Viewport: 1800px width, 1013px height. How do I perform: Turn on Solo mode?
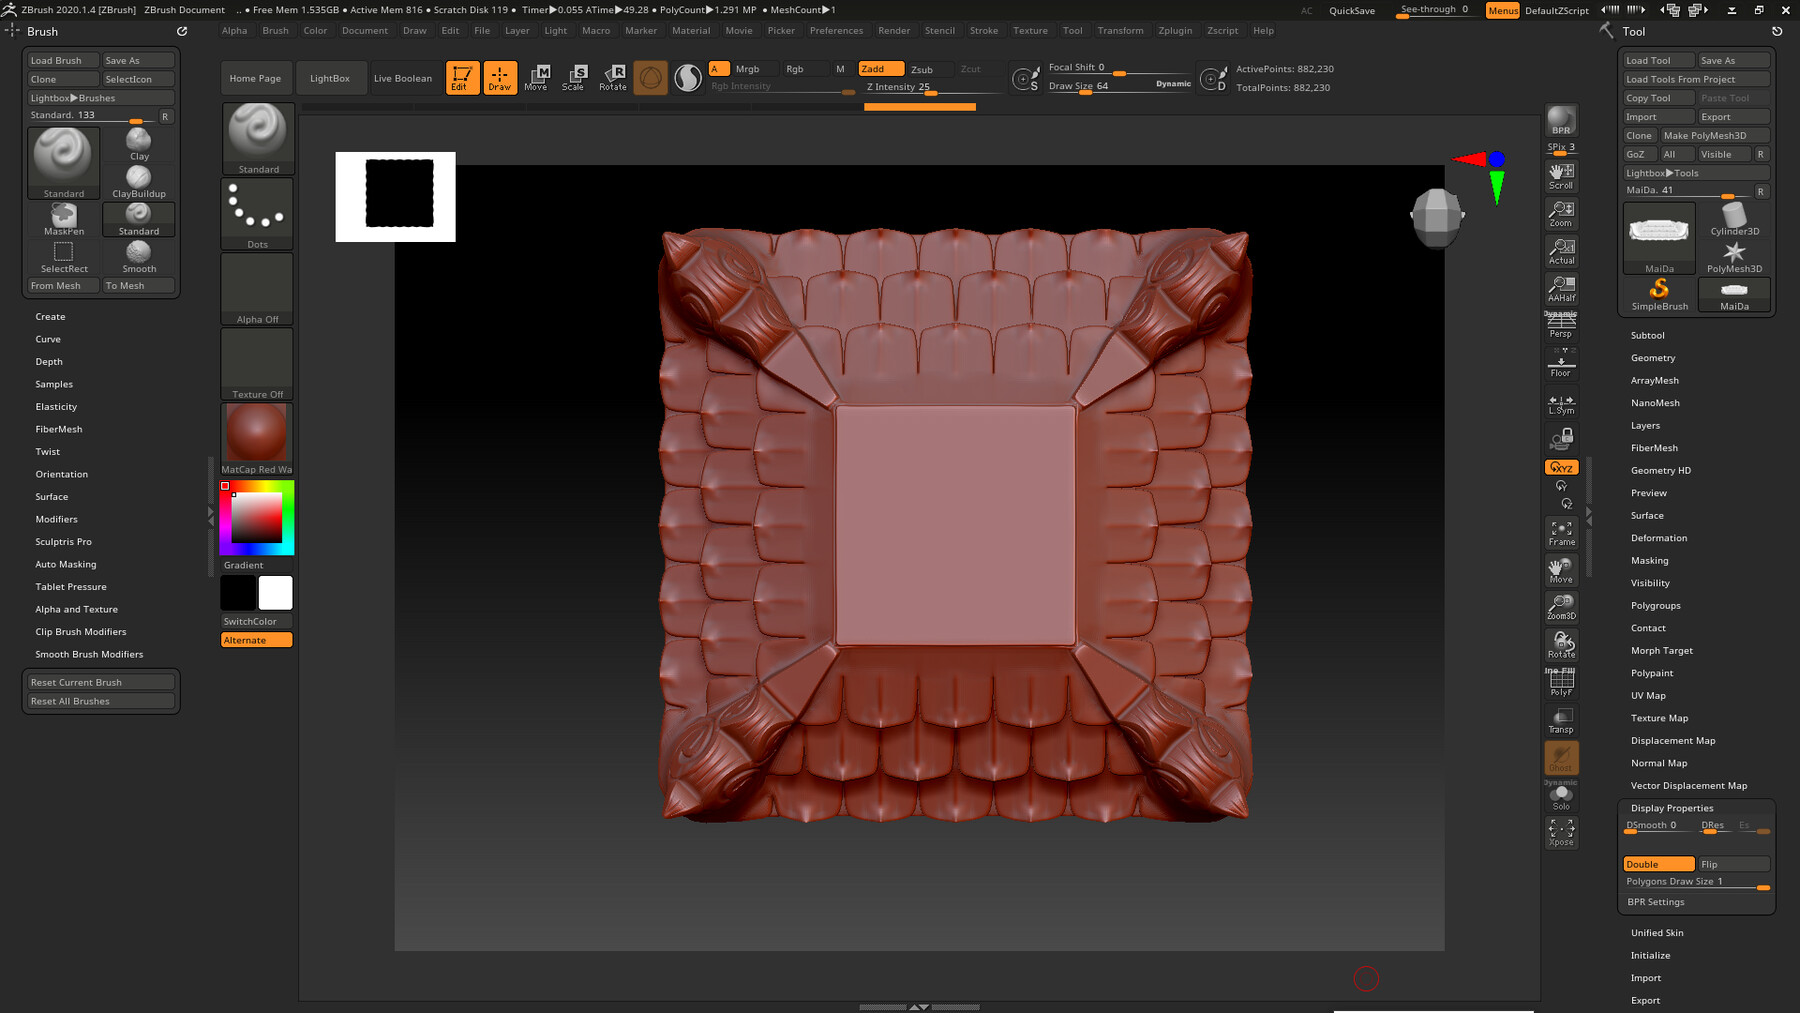click(1560, 793)
